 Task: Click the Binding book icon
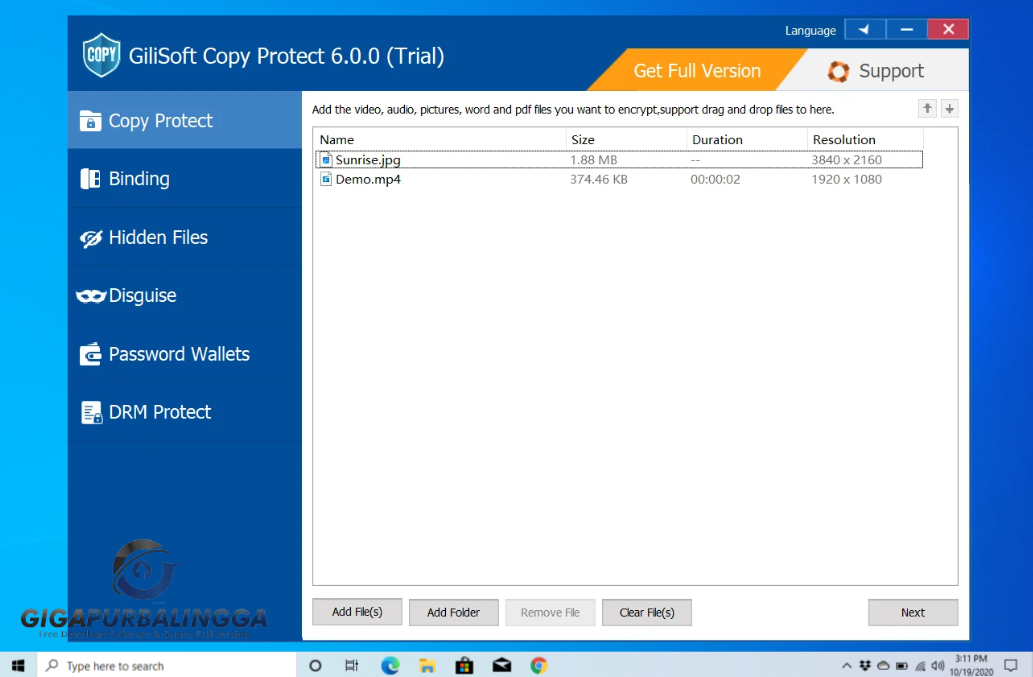[x=90, y=178]
